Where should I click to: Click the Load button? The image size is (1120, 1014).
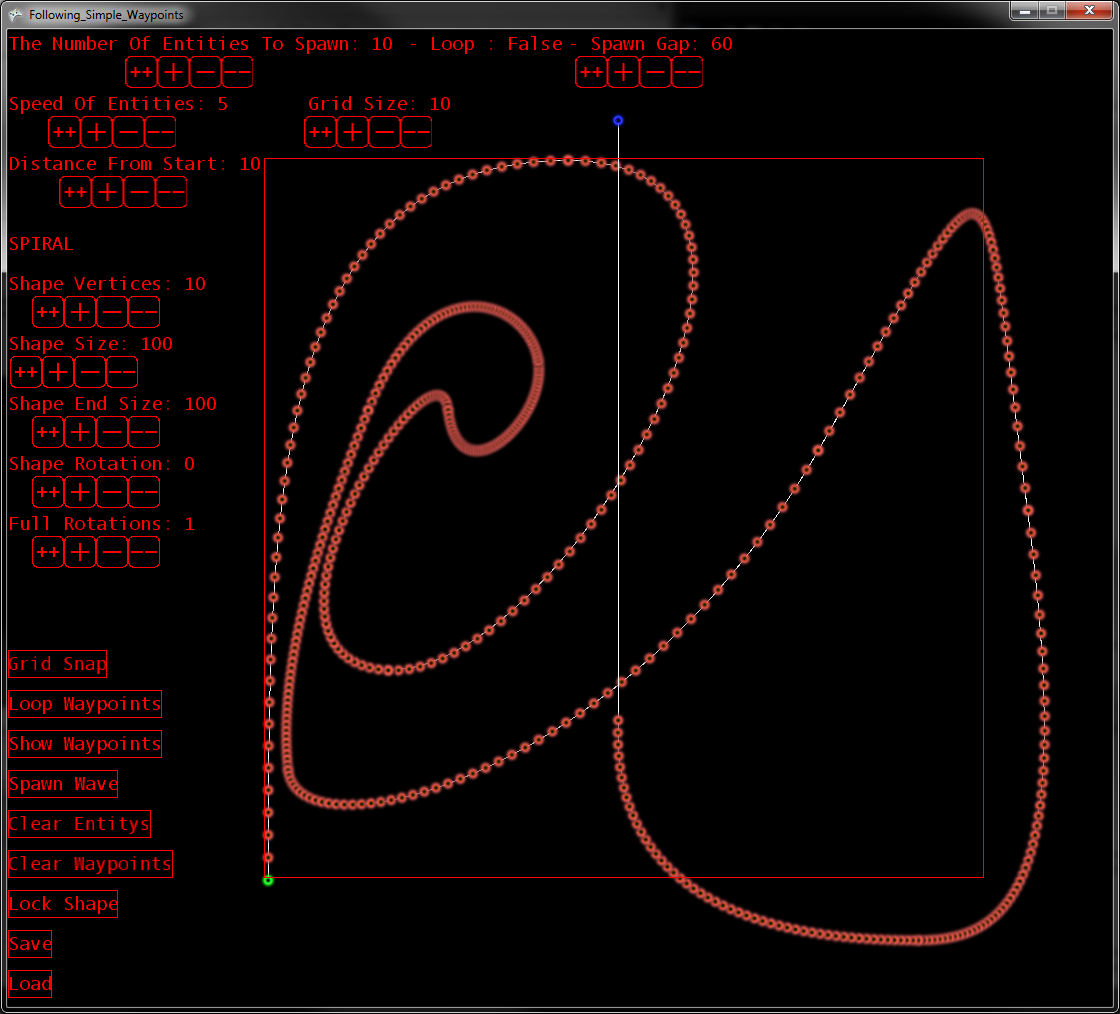[x=30, y=984]
